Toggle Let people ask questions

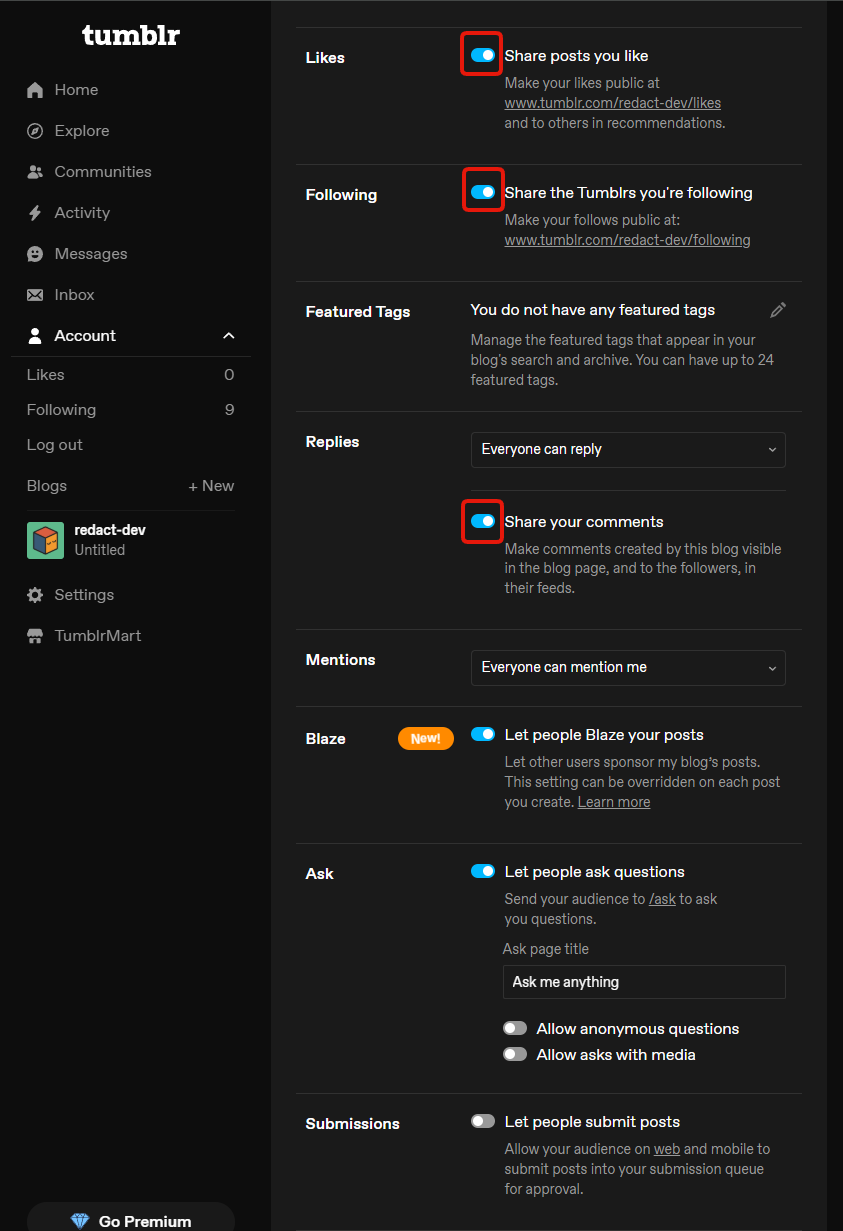click(483, 871)
